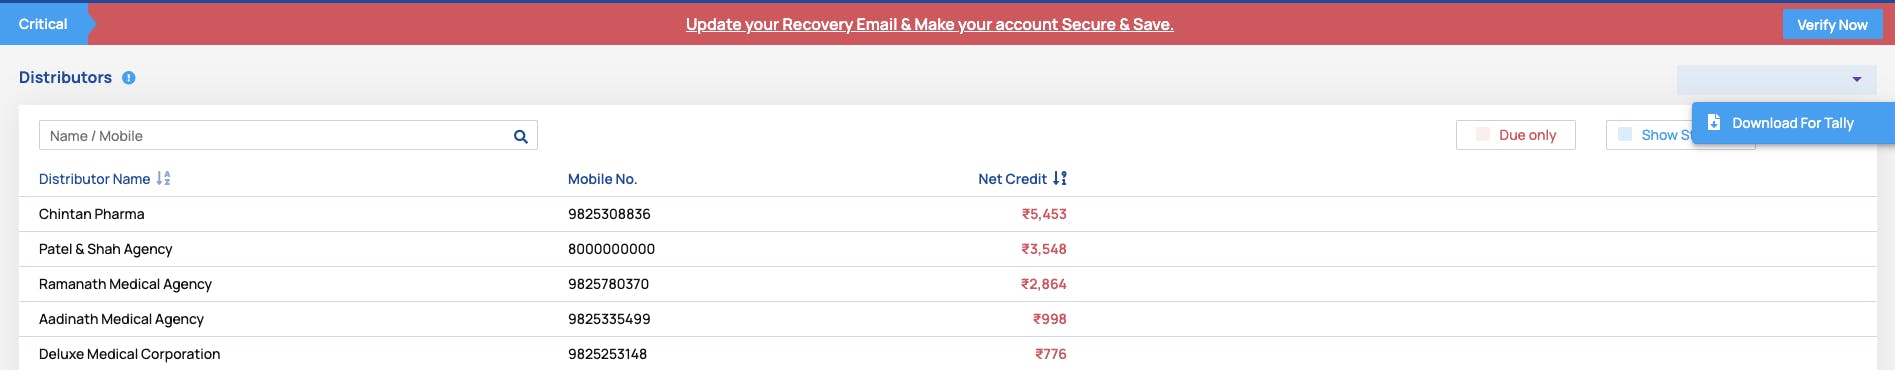
Task: Click the Critical alert label
Action: pyautogui.click(x=43, y=24)
